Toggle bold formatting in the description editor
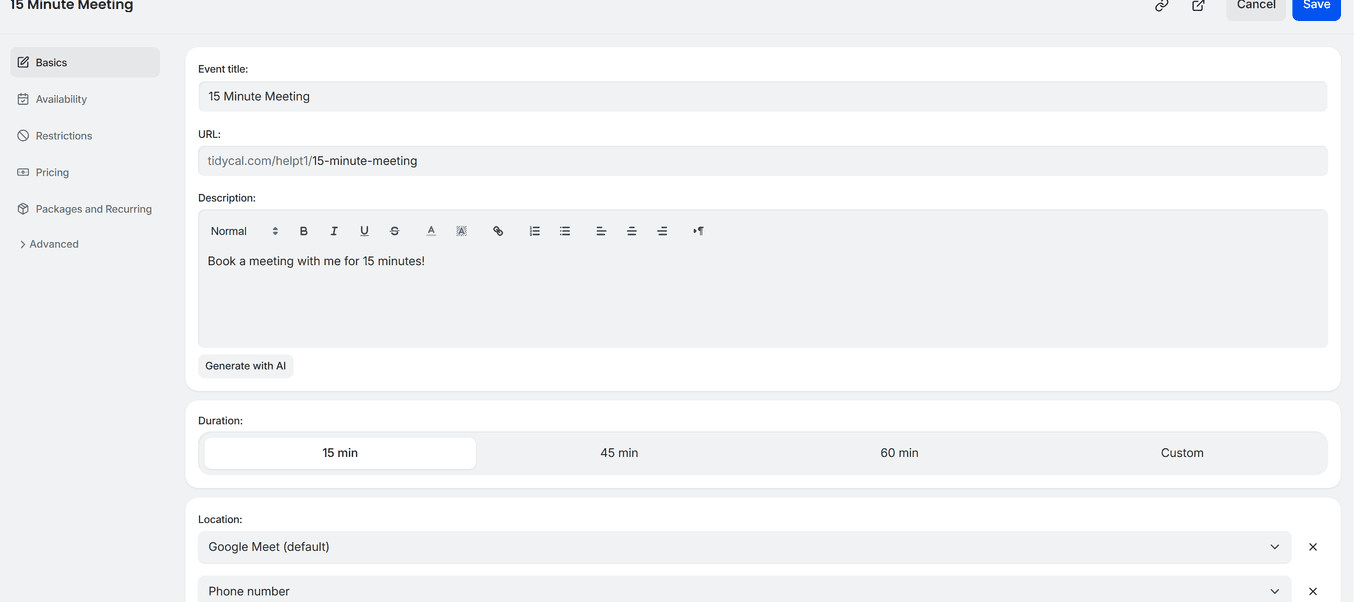This screenshot has width=1360, height=602. [x=304, y=231]
